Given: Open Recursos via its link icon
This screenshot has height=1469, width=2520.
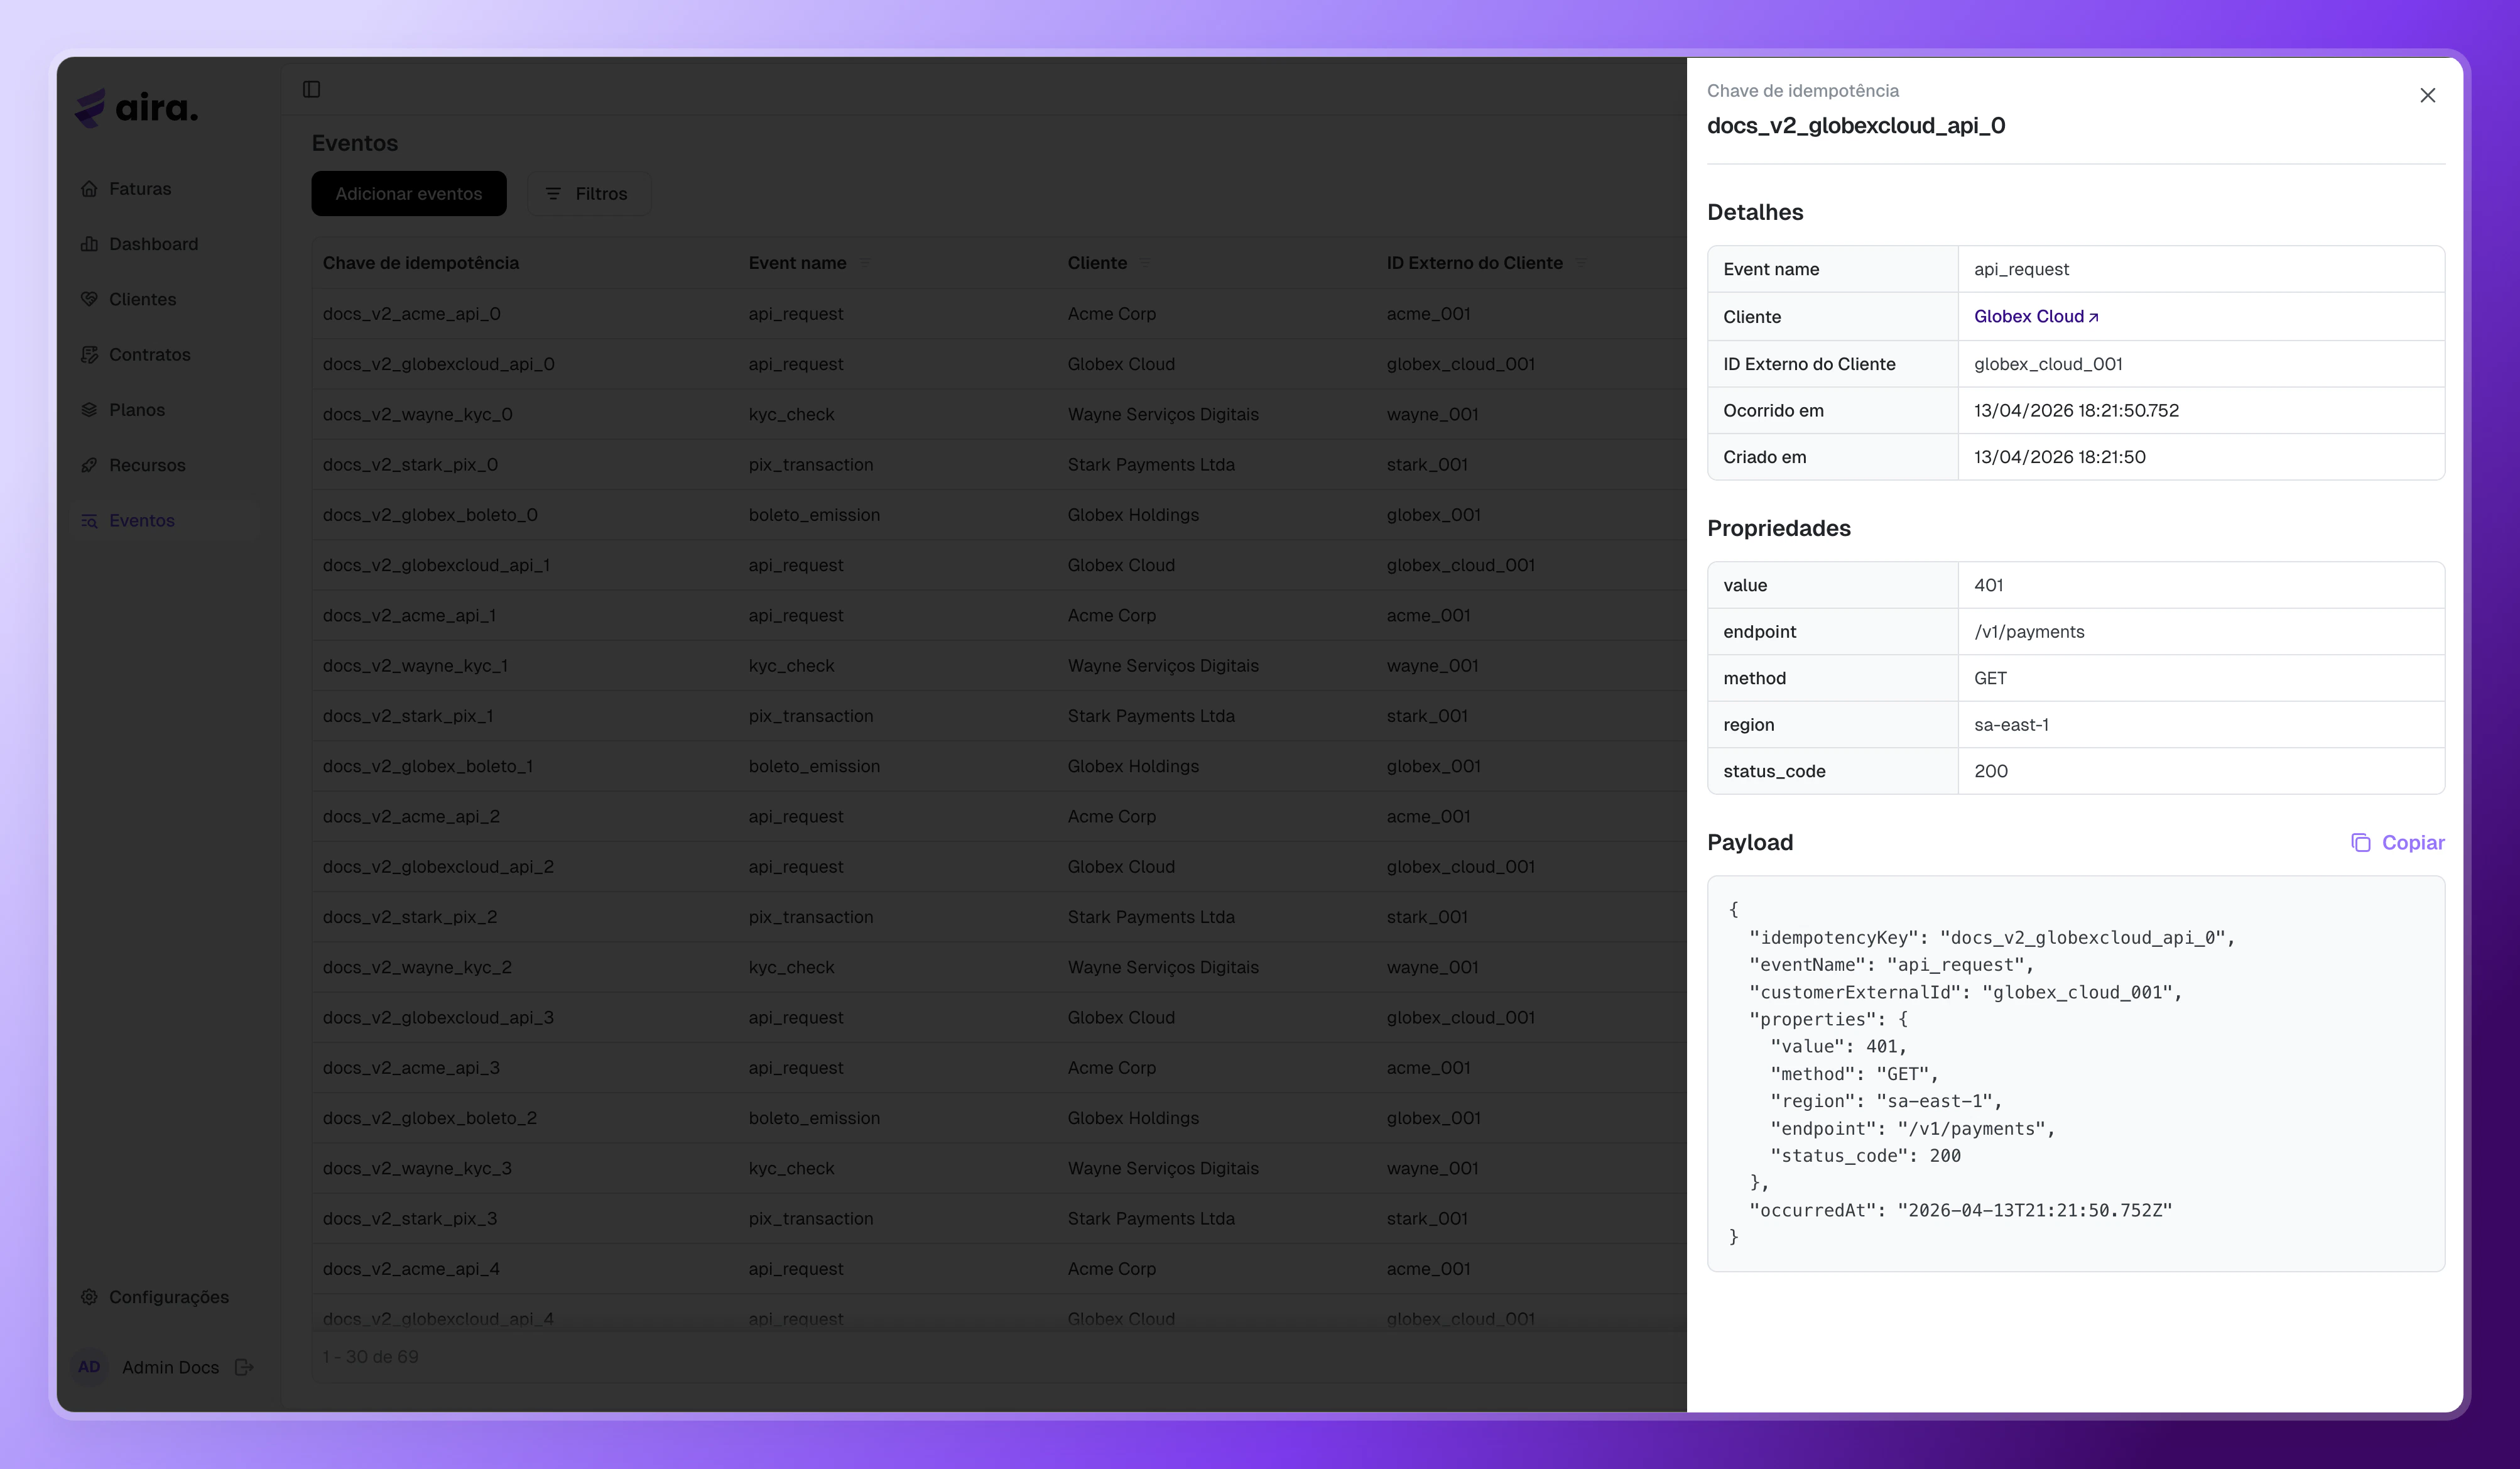Looking at the screenshot, I should pyautogui.click(x=89, y=464).
